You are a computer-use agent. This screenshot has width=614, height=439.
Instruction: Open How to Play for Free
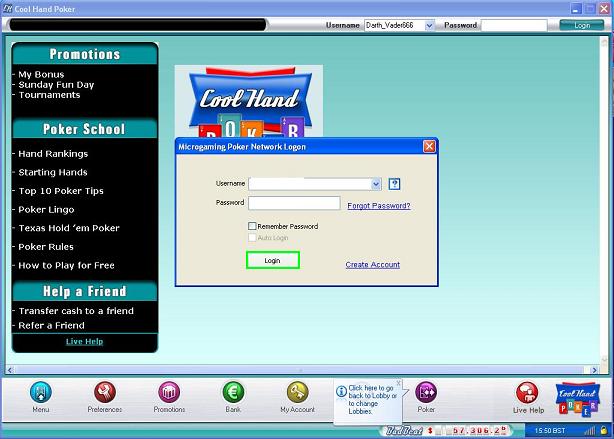[67, 266]
